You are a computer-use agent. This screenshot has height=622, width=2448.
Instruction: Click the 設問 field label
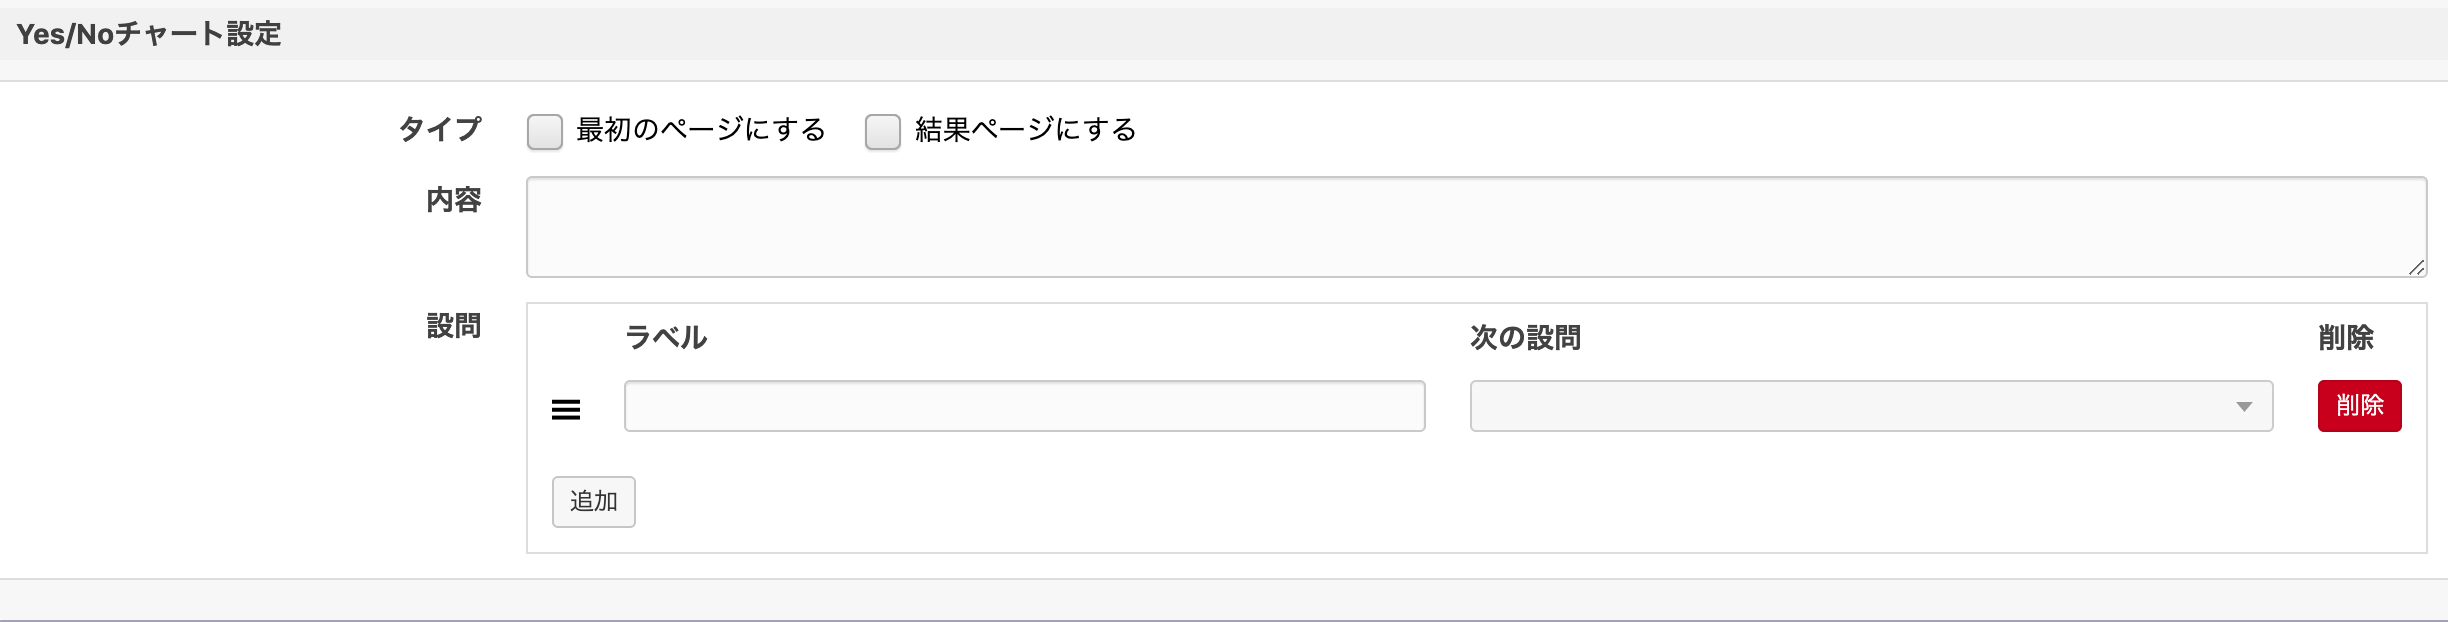pyautogui.click(x=454, y=326)
